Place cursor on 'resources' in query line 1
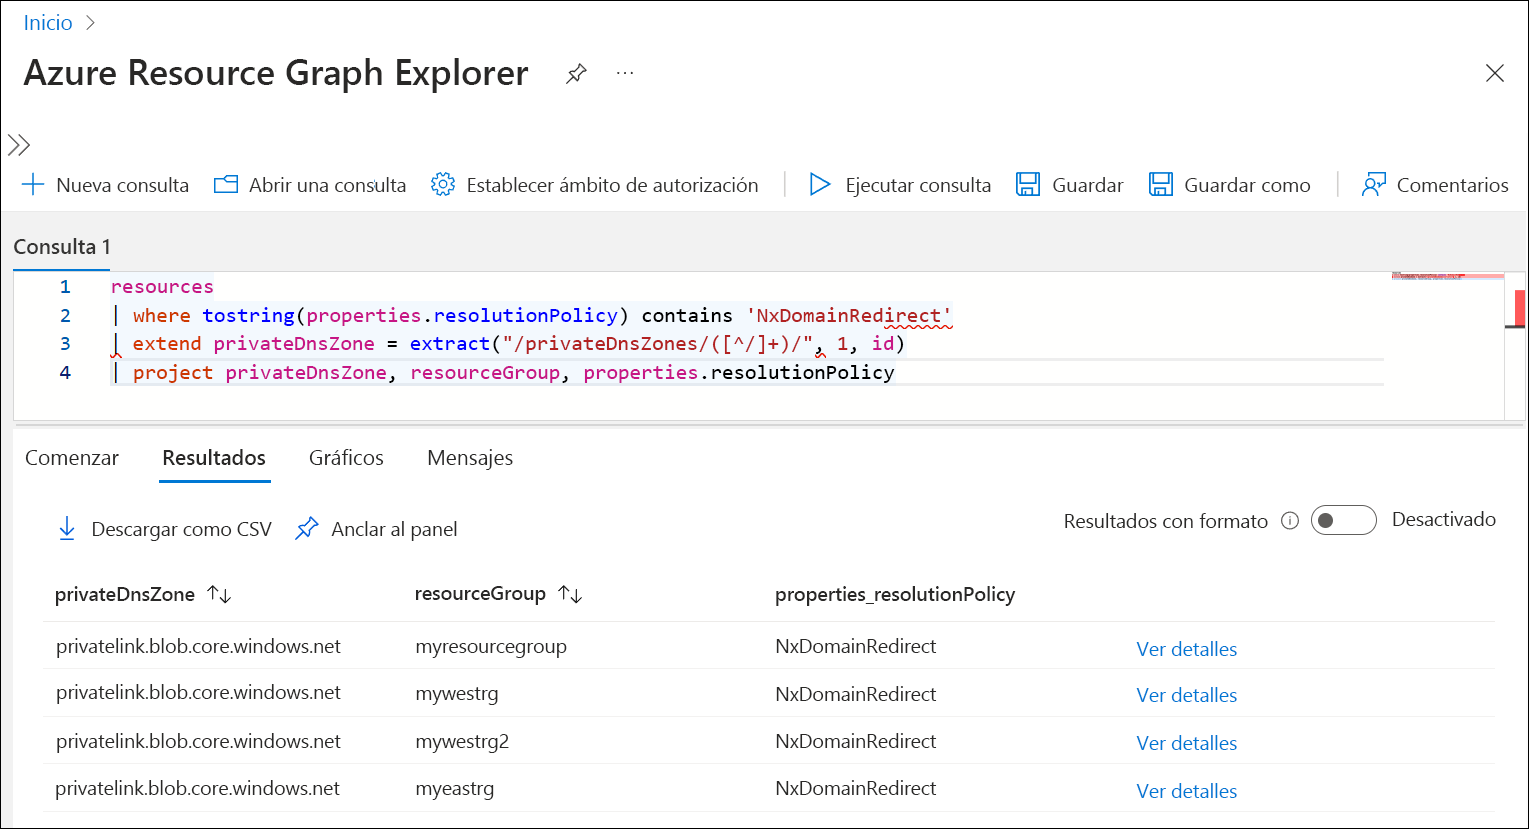Screen dimensions: 1529x829 (x=162, y=287)
